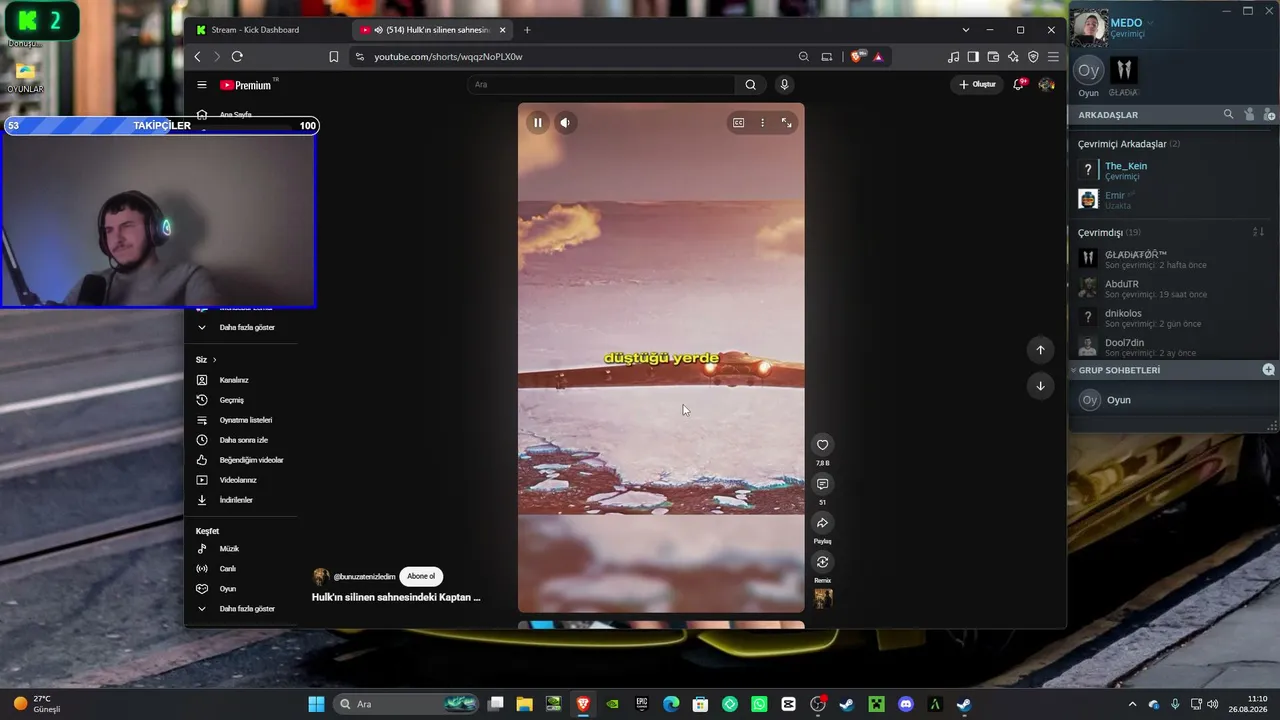Open MEDO status dropdown in Steam
Image resolution: width=1280 pixels, height=720 pixels.
coord(1150,23)
